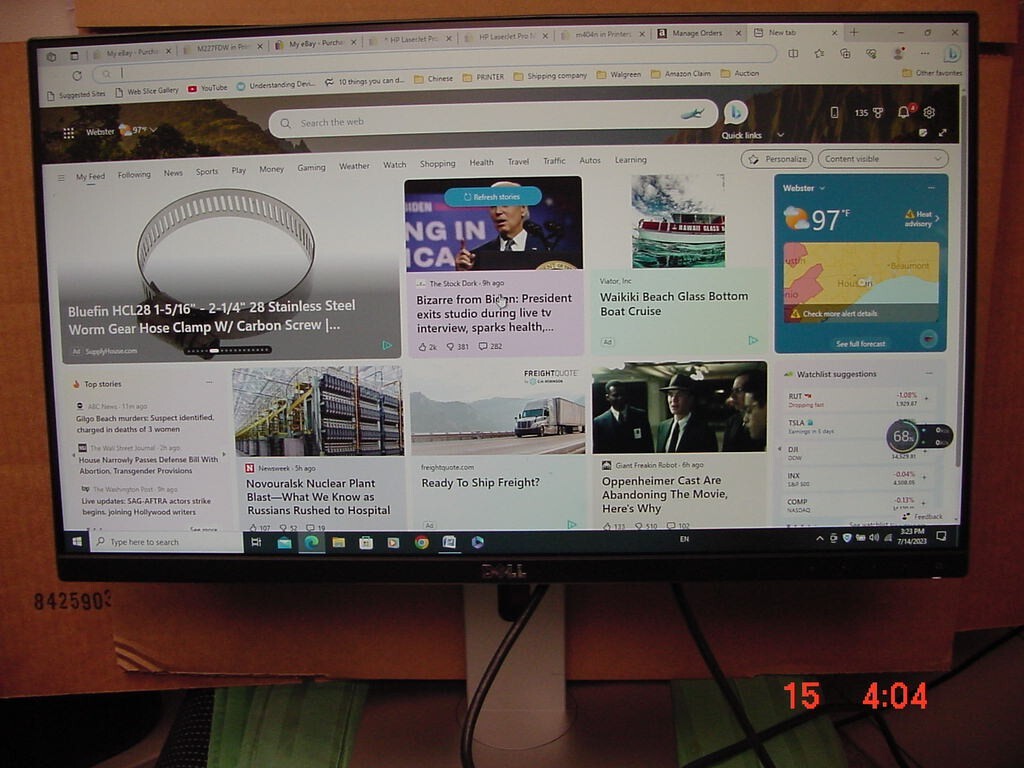This screenshot has width=1024, height=768.
Task: Click the Refresh stories button
Action: pyautogui.click(x=492, y=197)
